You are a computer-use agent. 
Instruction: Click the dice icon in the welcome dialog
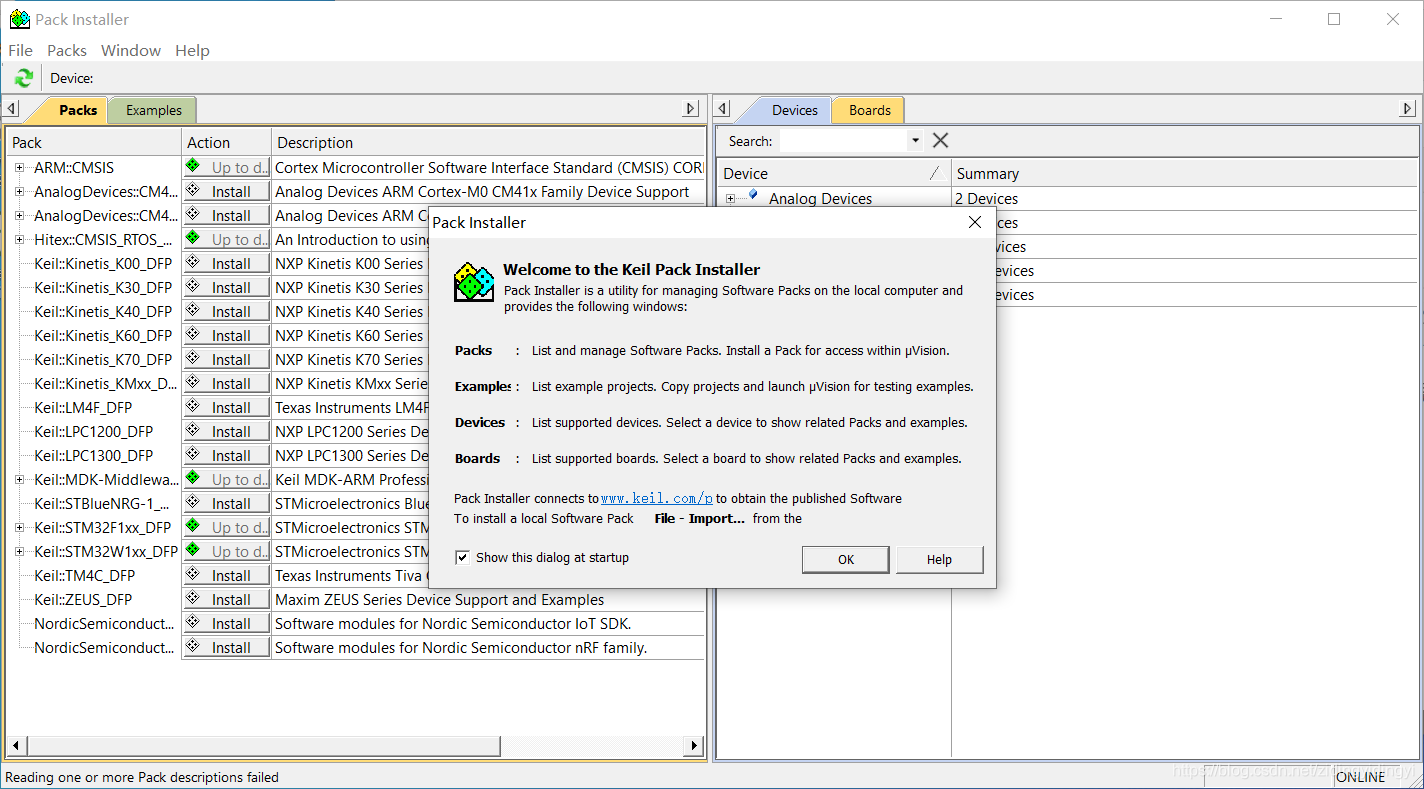[474, 282]
